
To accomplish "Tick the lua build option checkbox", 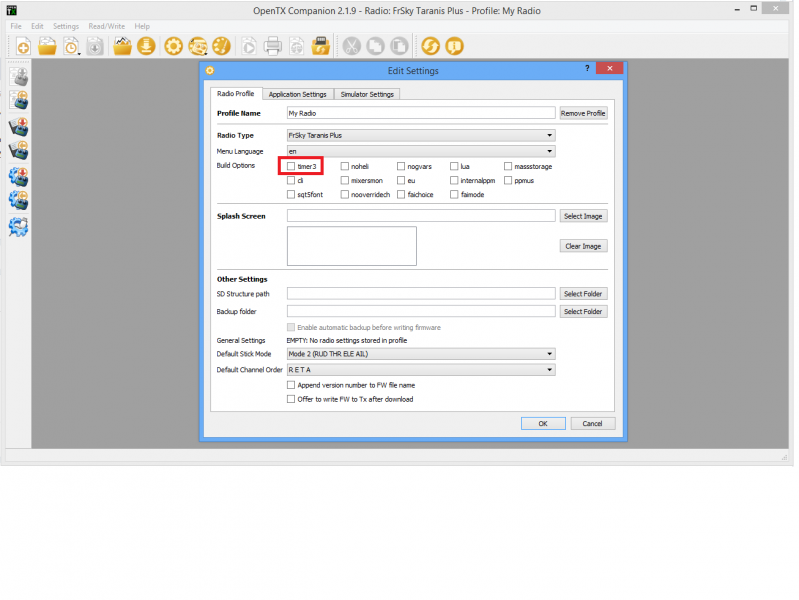I will point(454,166).
